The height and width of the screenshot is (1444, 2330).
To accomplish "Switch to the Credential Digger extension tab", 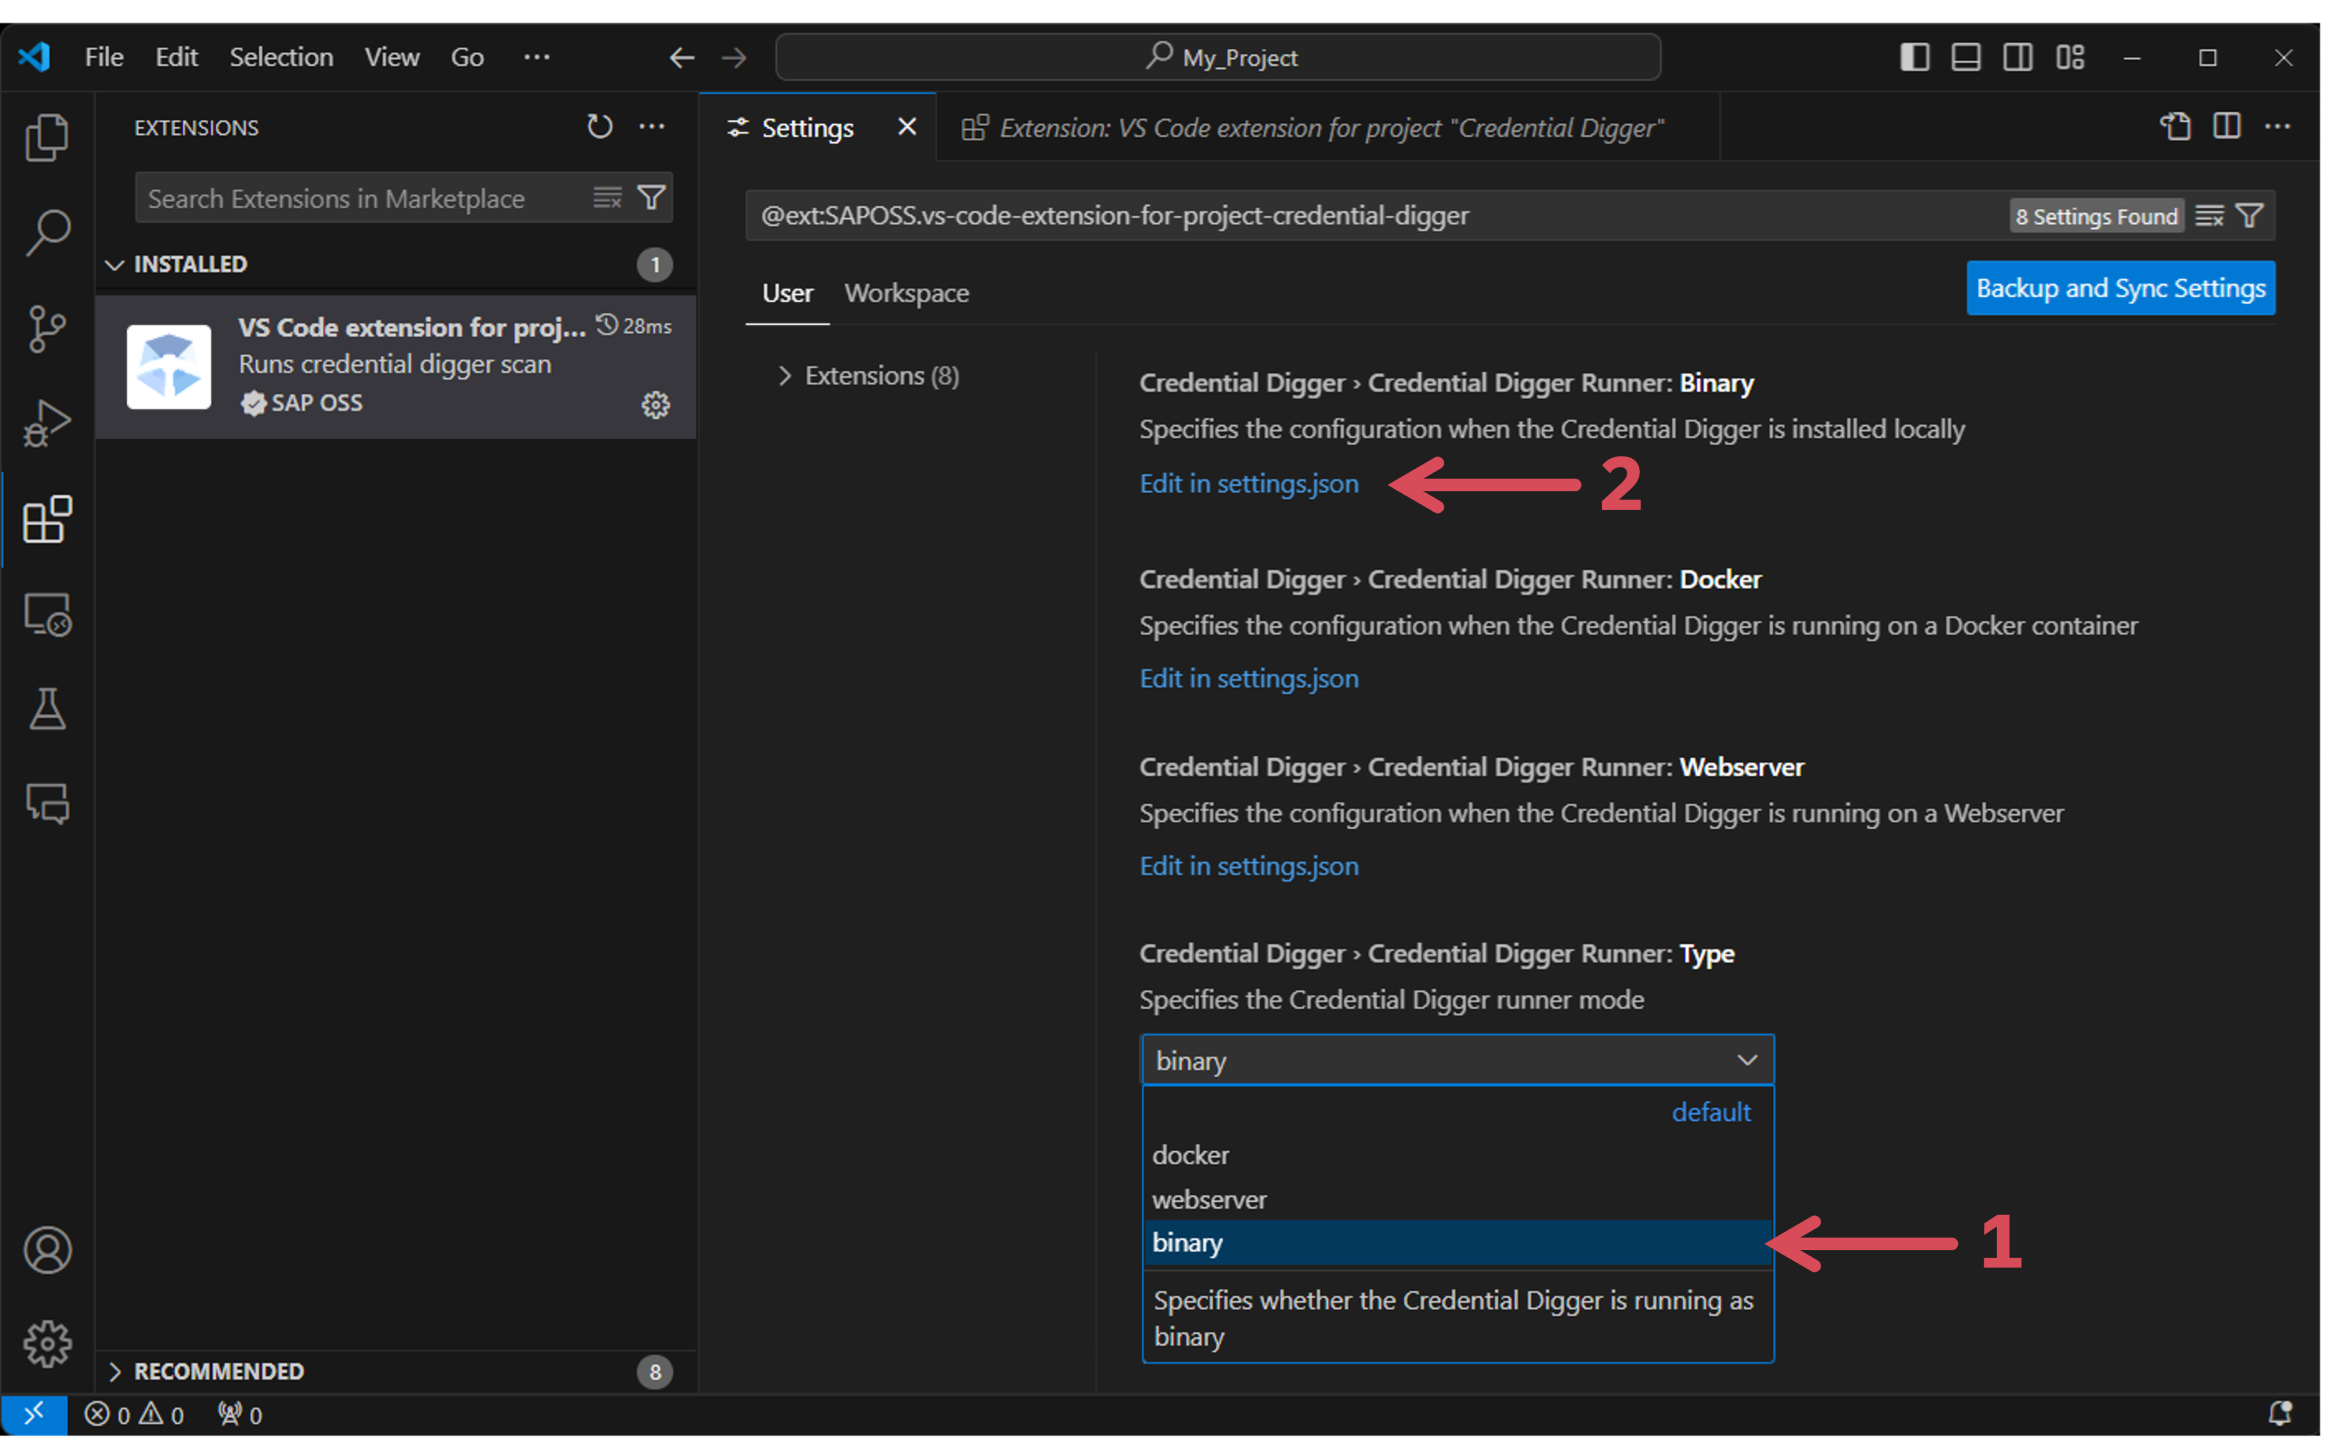I will click(1328, 127).
